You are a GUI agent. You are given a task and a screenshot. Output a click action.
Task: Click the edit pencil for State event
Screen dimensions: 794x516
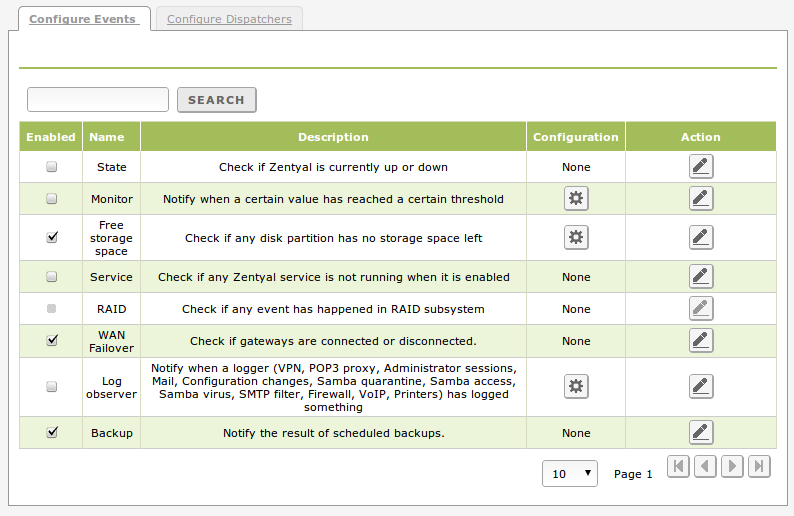pos(701,167)
